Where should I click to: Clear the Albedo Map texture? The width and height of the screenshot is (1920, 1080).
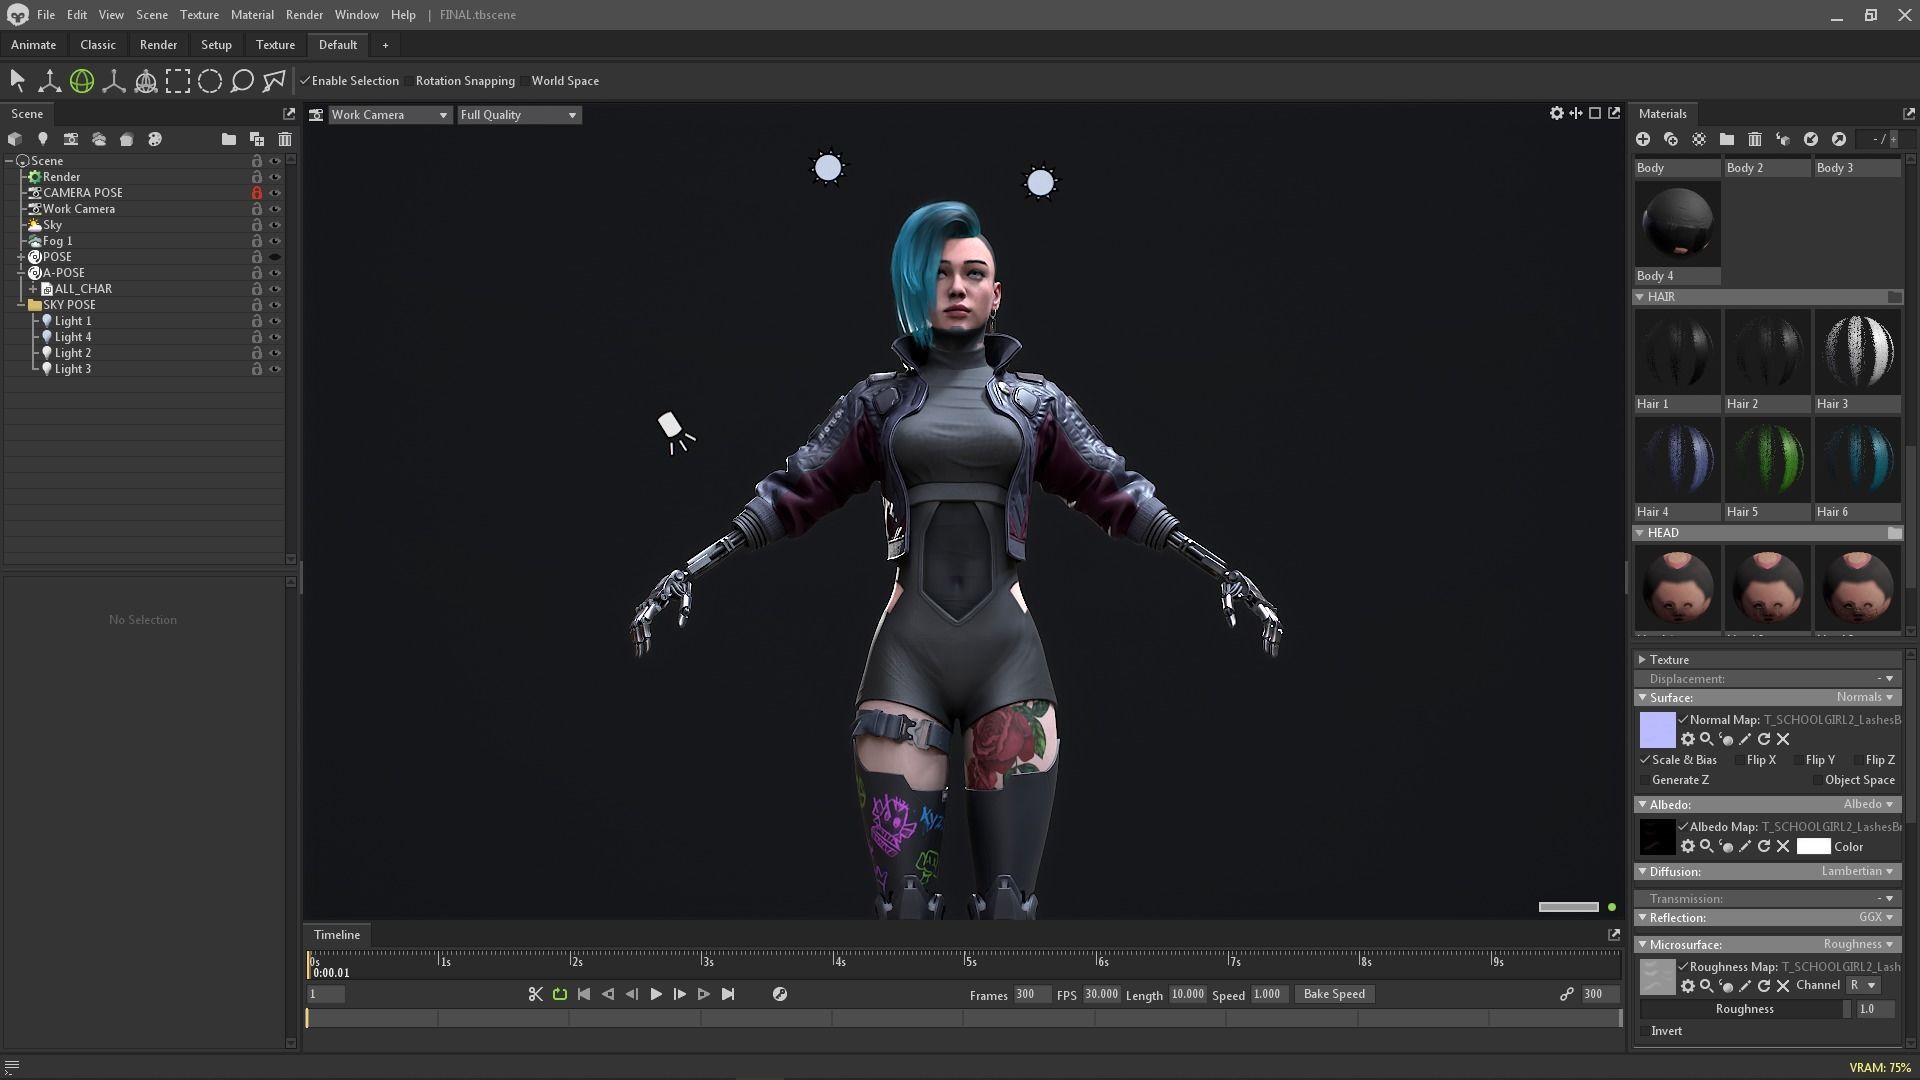[x=1783, y=846]
